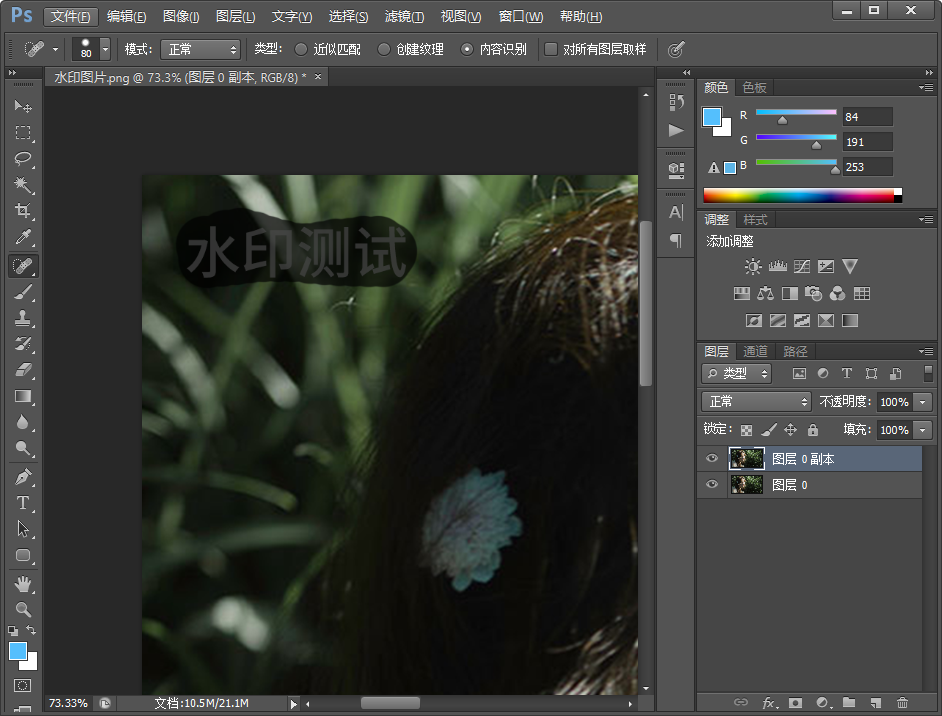Viewport: 942px width, 716px height.
Task: Open the 滤镜 menu
Action: [404, 17]
